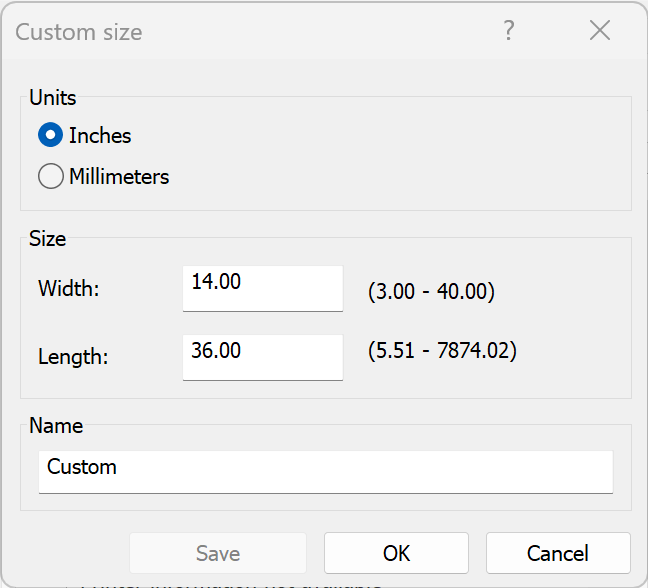Click the Name field containing Custom
This screenshot has height=588, width=648.
tap(325, 471)
